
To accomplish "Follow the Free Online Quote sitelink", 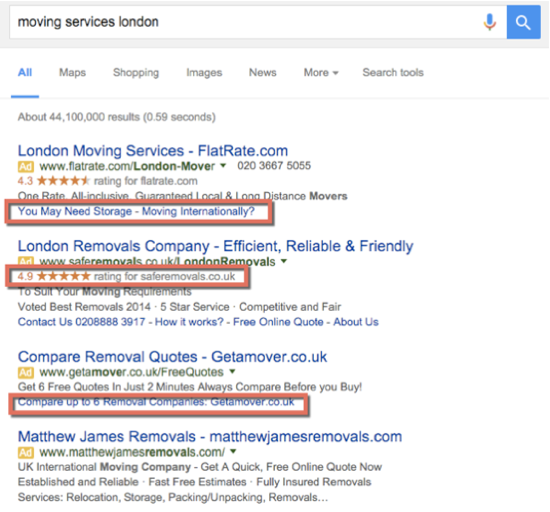I will [278, 322].
